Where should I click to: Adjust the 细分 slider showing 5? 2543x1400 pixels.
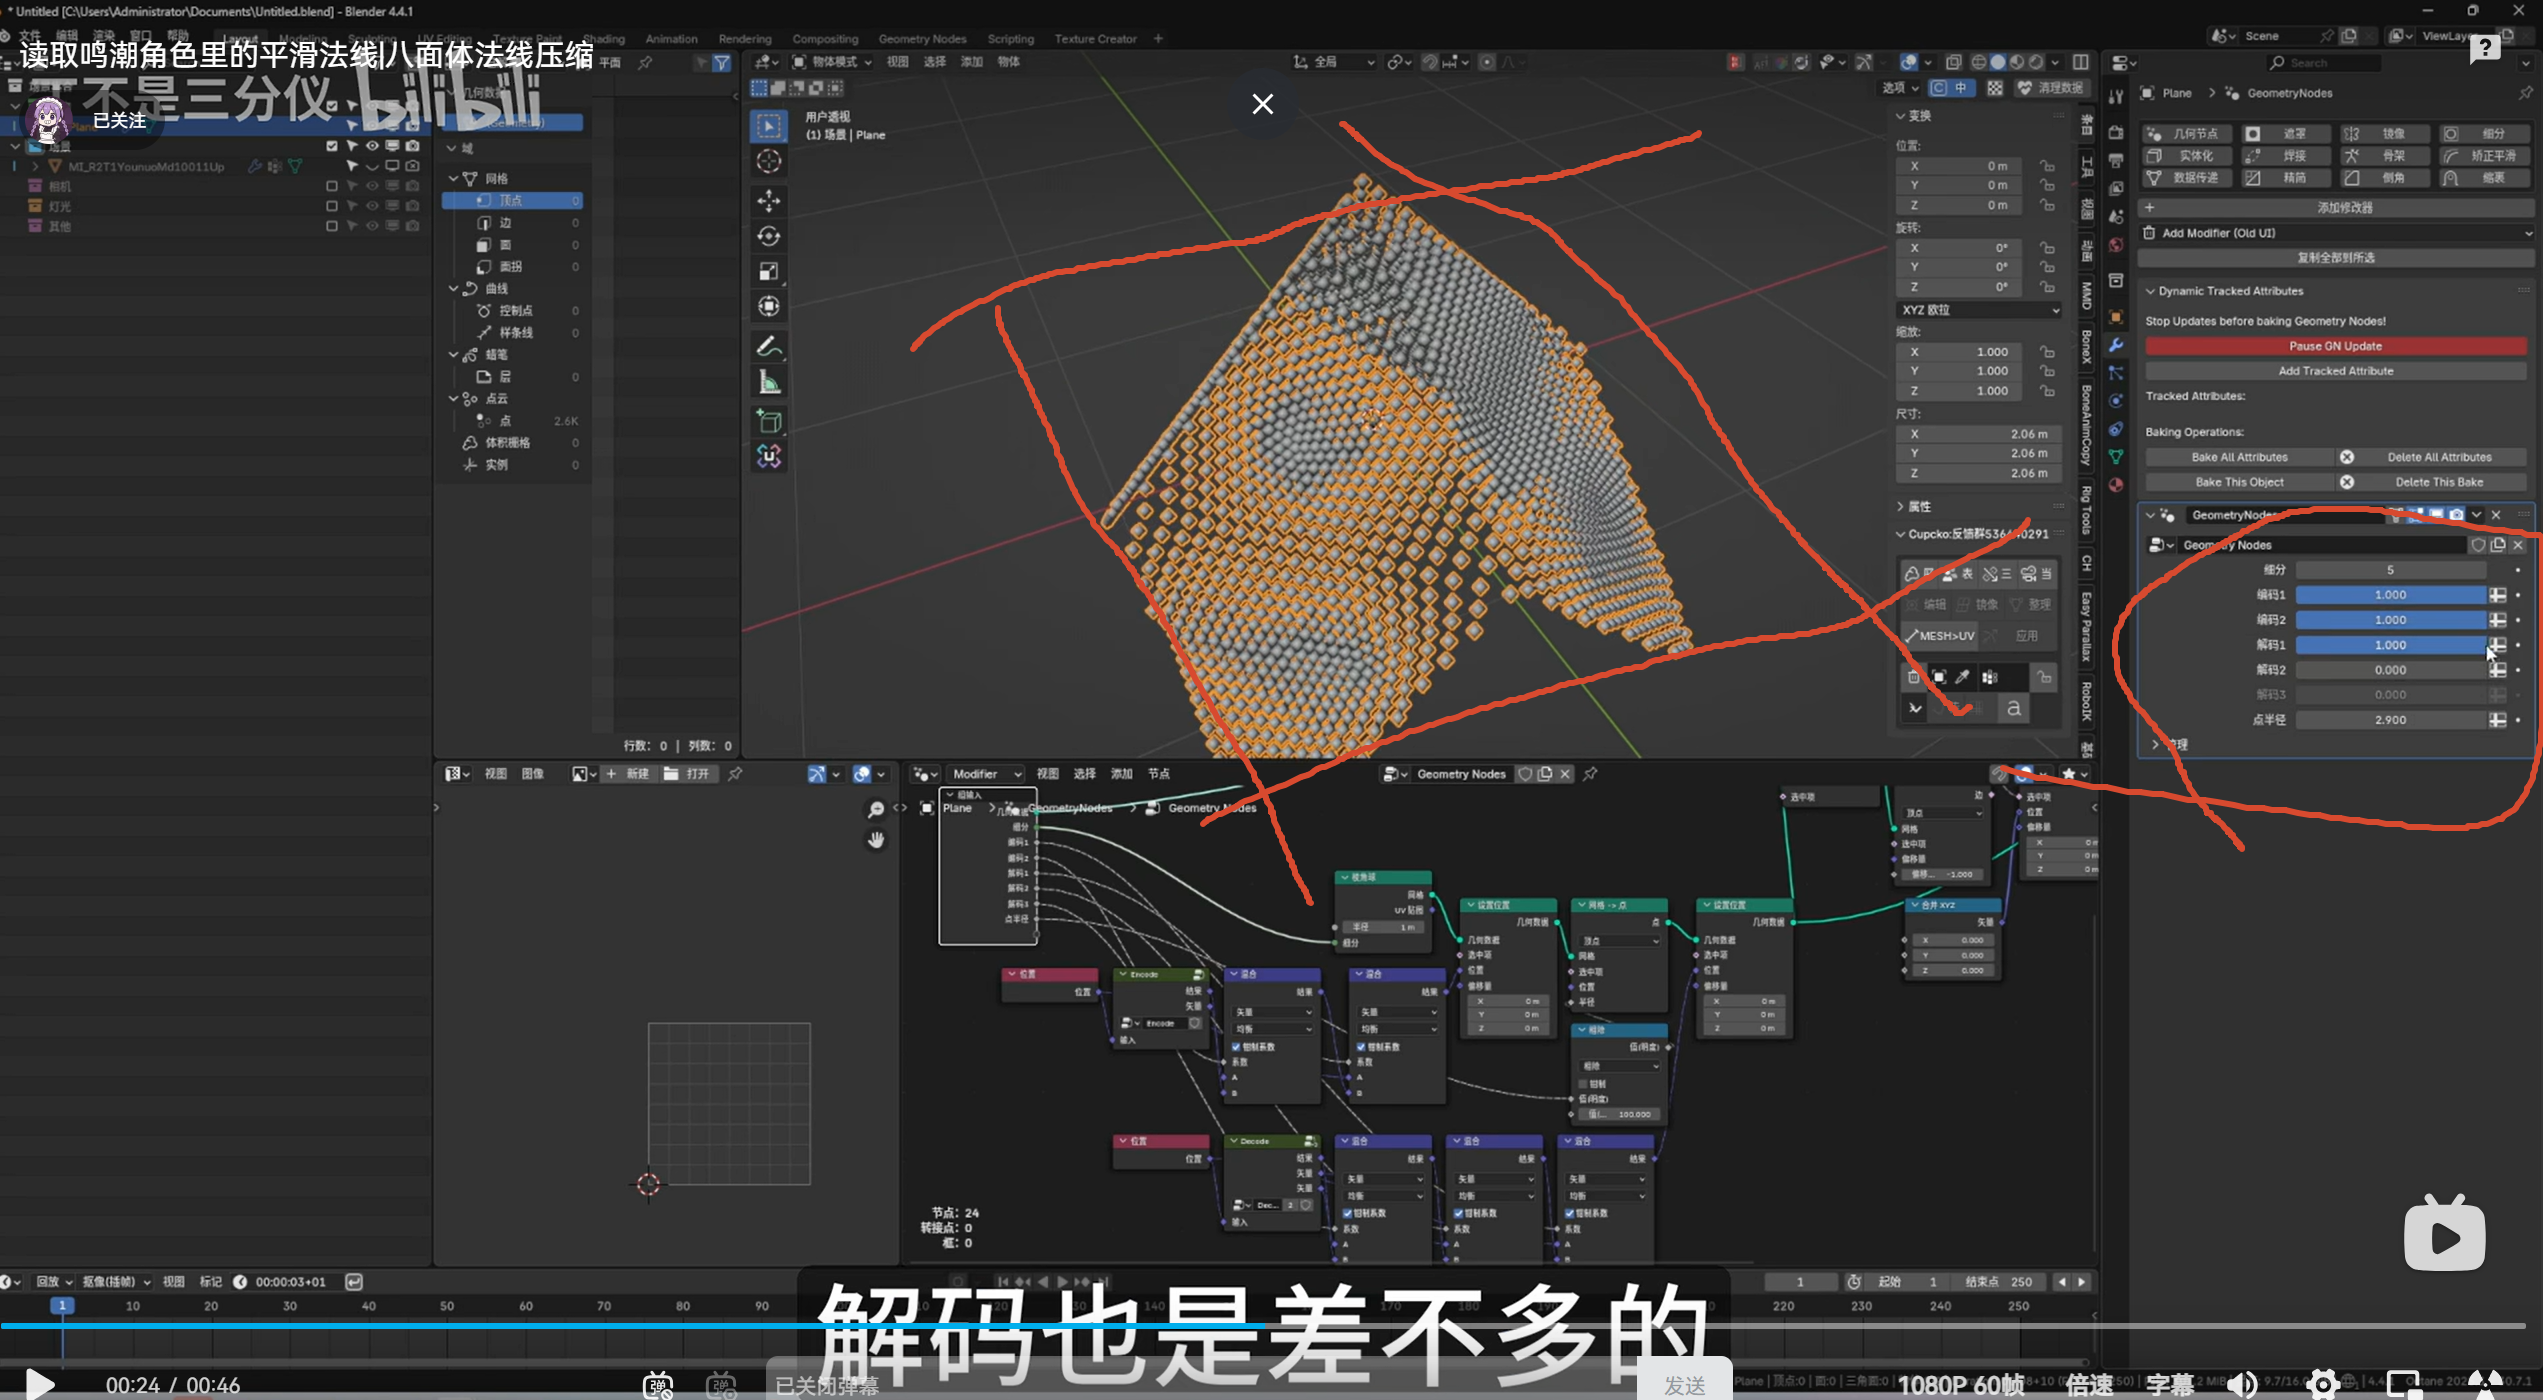2390,570
